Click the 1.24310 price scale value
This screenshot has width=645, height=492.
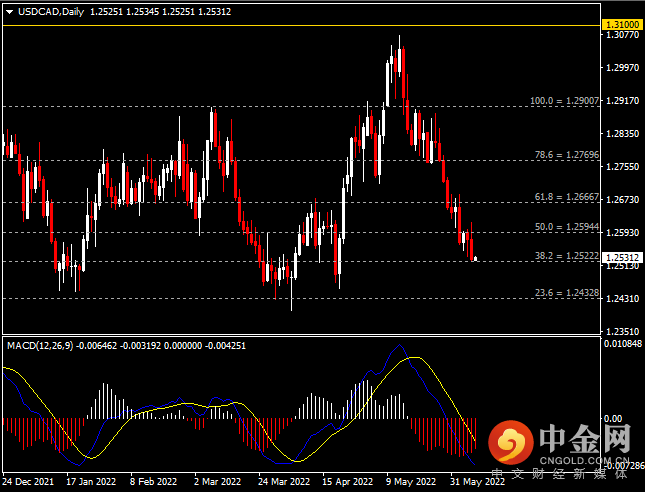[623, 299]
